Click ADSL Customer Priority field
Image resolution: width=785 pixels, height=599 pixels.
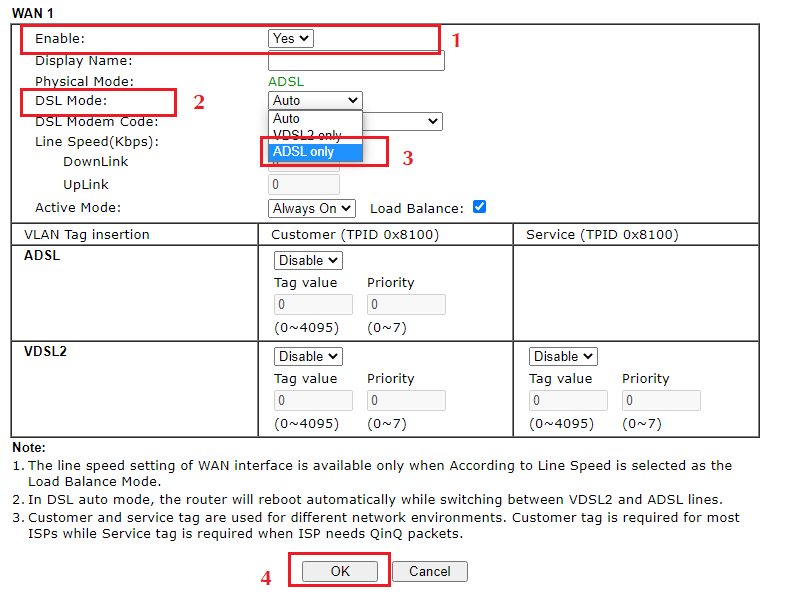pyautogui.click(x=406, y=304)
